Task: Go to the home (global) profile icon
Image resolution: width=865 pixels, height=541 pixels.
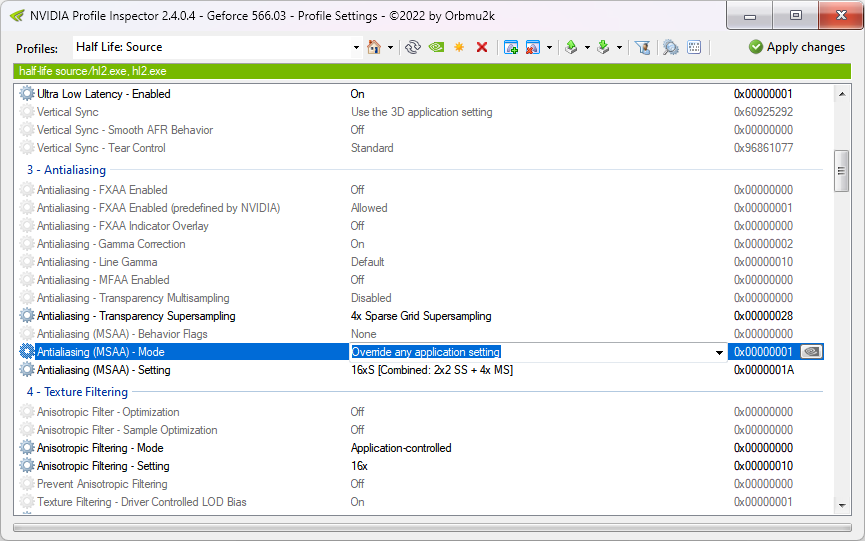Action: [x=374, y=47]
